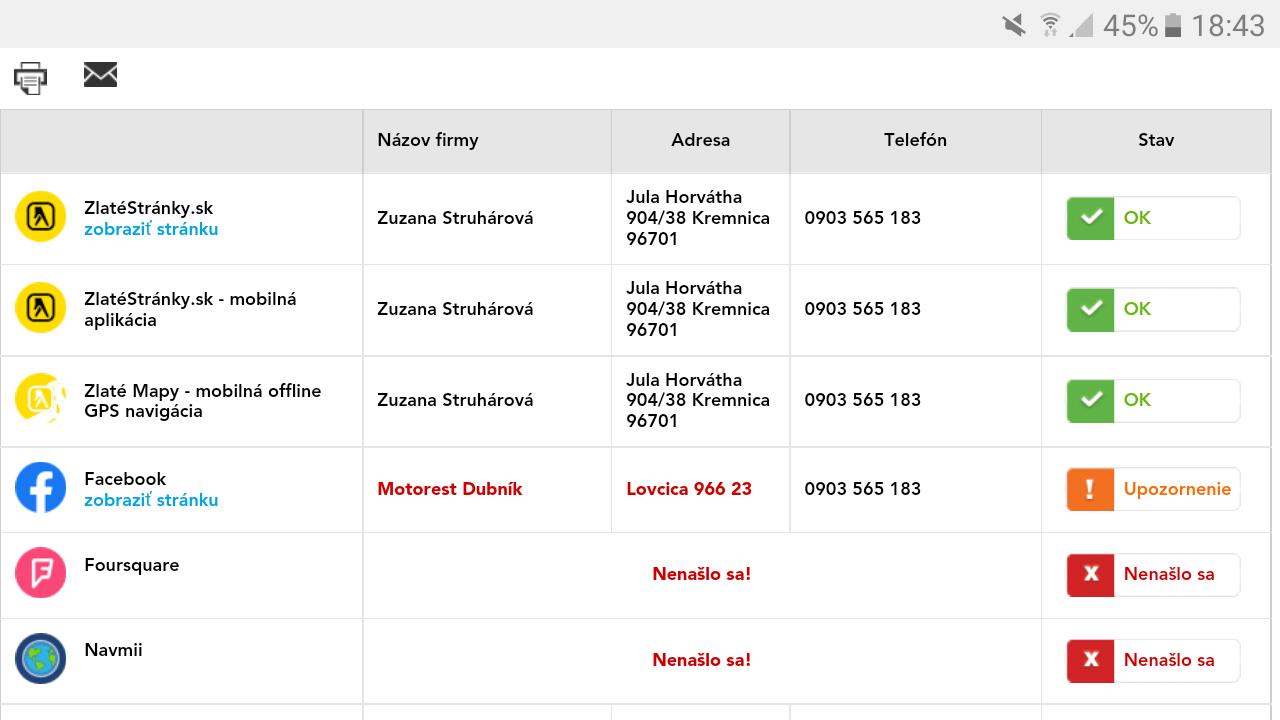
Task: Open 'zobraziť stránku' link under Facebook
Action: coord(151,500)
